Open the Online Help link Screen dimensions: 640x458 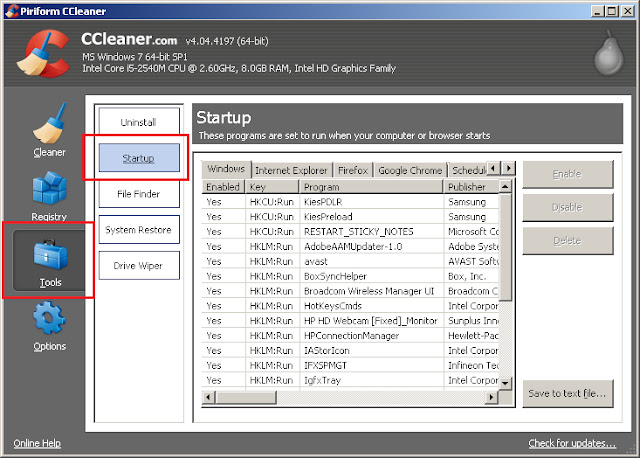pos(37,443)
